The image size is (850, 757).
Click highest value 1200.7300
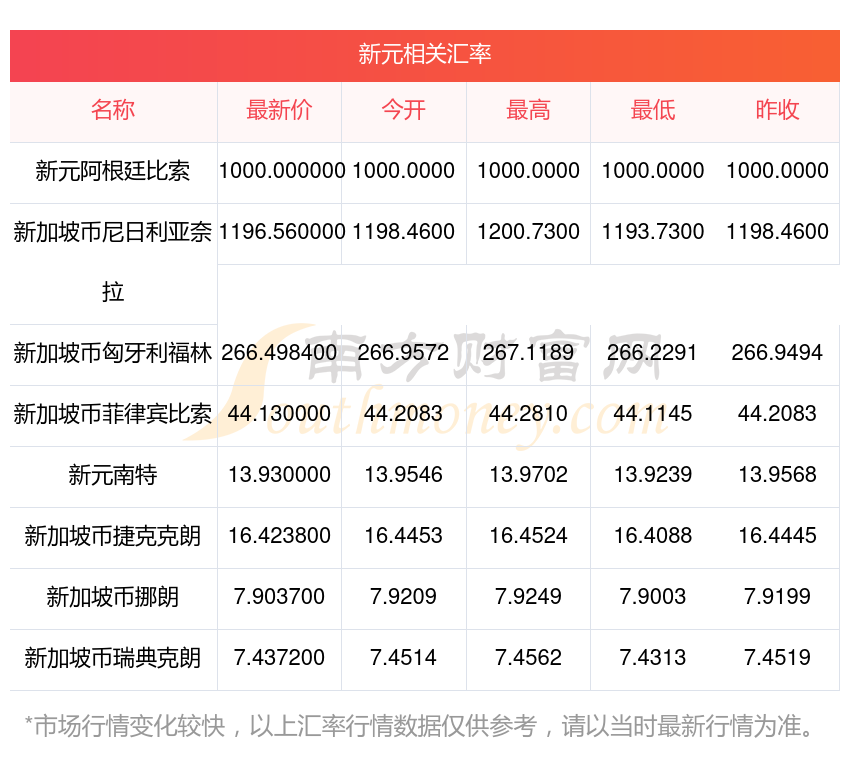[x=529, y=232]
